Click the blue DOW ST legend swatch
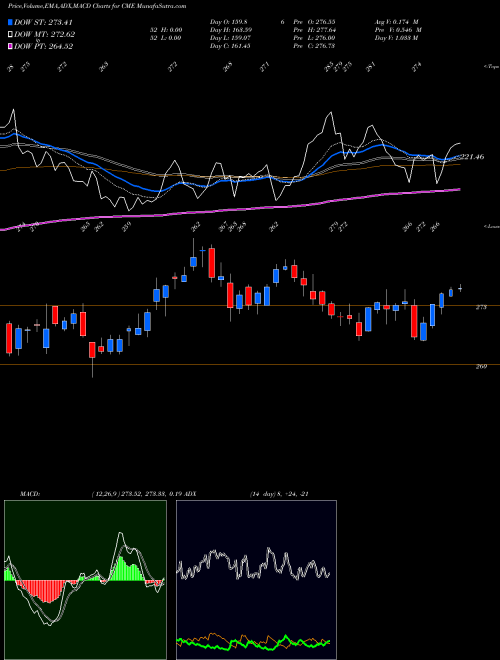Image resolution: width=500 pixels, height=660 pixels. point(10,22)
